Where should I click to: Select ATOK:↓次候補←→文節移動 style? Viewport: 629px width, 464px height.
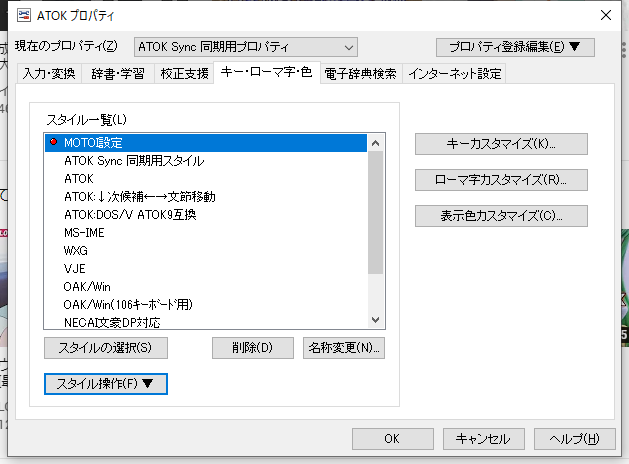pyautogui.click(x=206, y=197)
